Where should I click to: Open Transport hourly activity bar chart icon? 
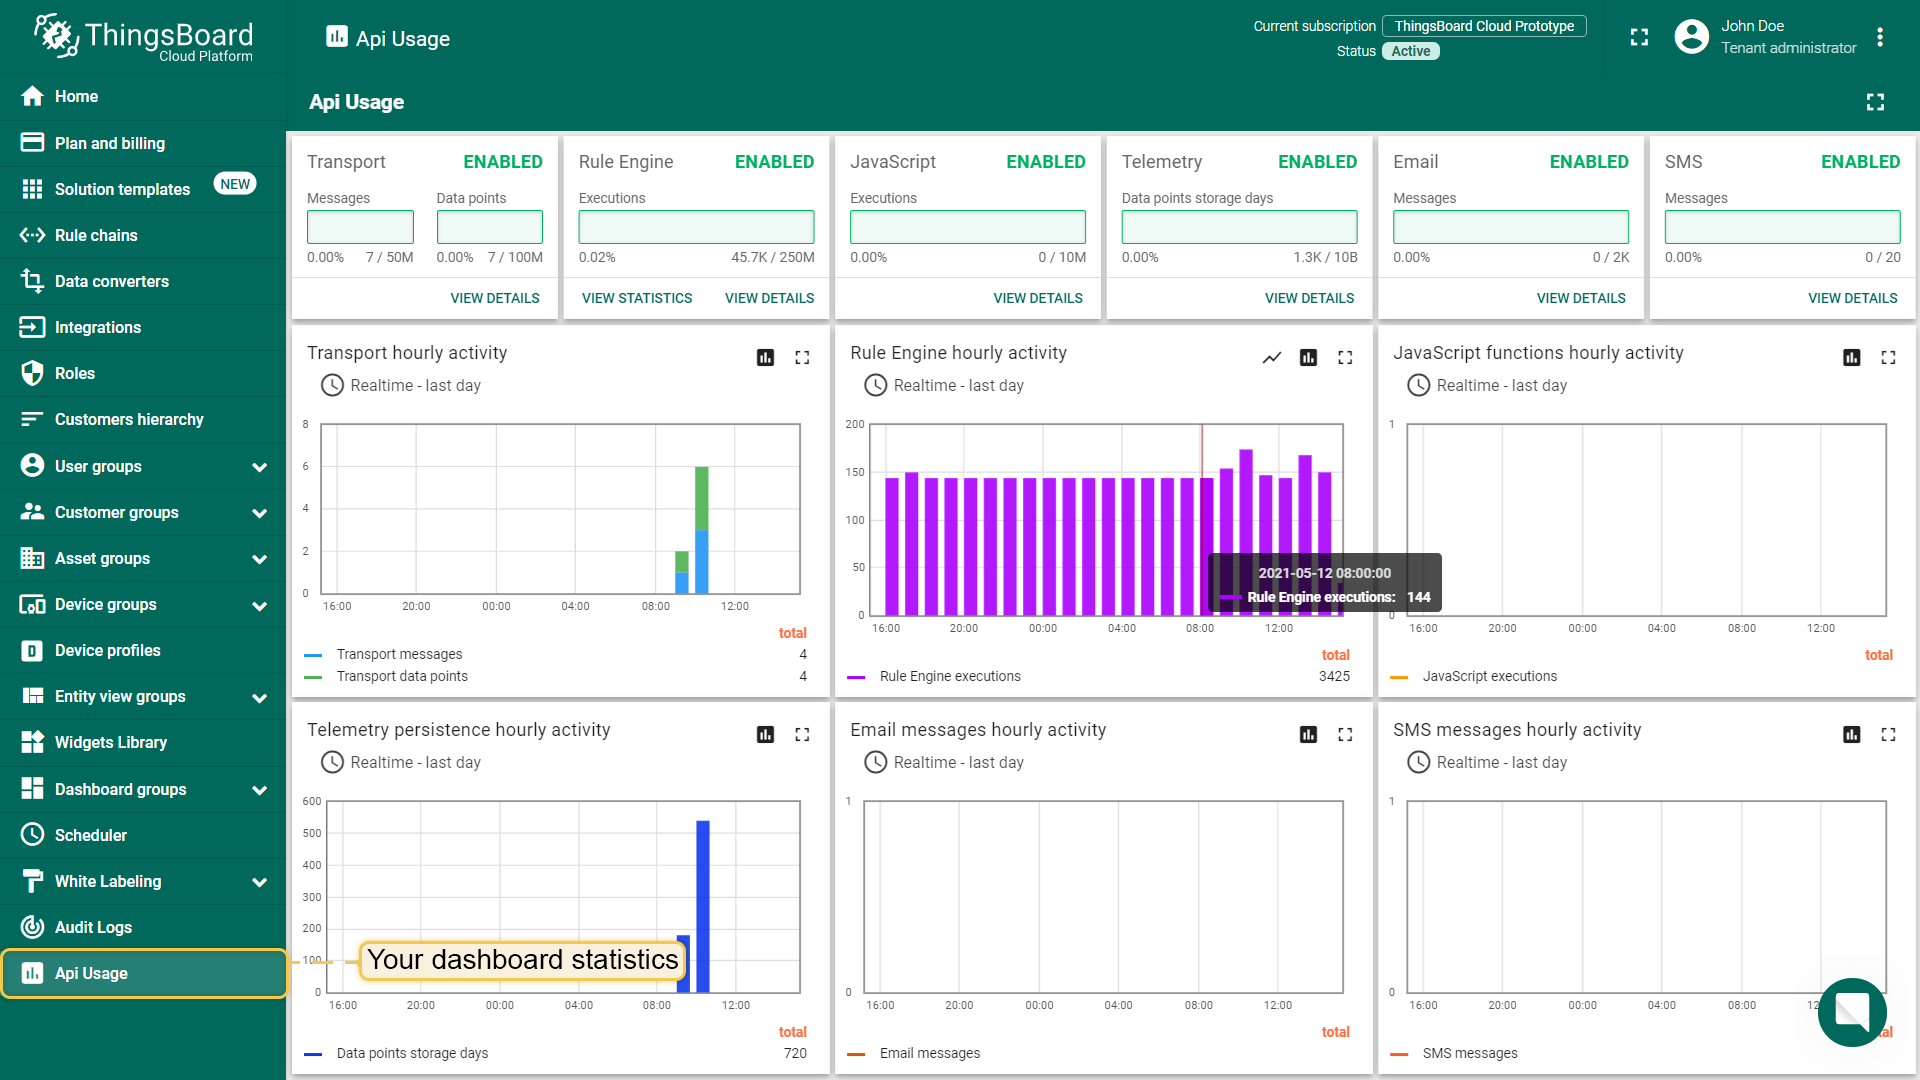point(765,357)
